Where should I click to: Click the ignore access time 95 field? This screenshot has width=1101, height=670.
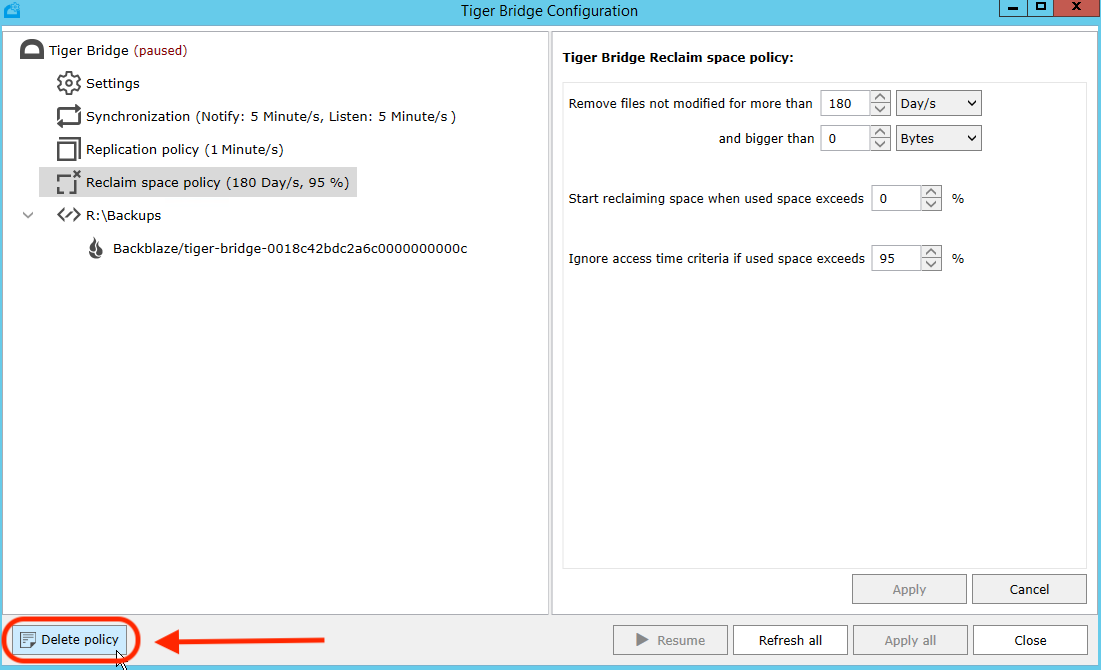(x=896, y=258)
